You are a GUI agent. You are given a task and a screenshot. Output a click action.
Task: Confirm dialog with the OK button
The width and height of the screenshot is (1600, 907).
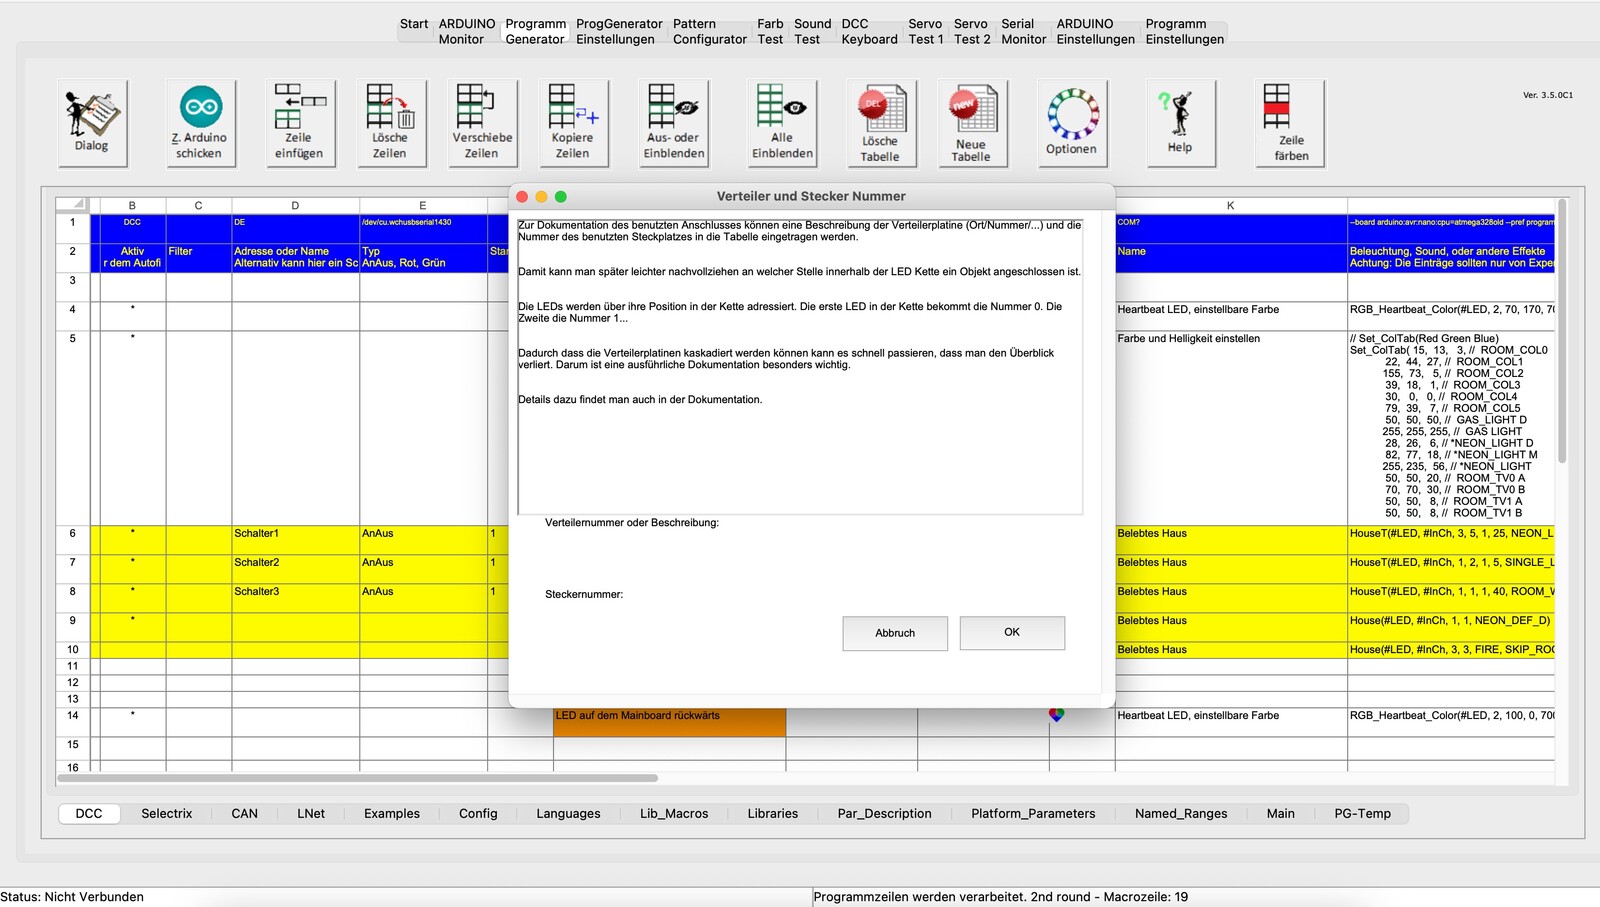[x=1012, y=633]
